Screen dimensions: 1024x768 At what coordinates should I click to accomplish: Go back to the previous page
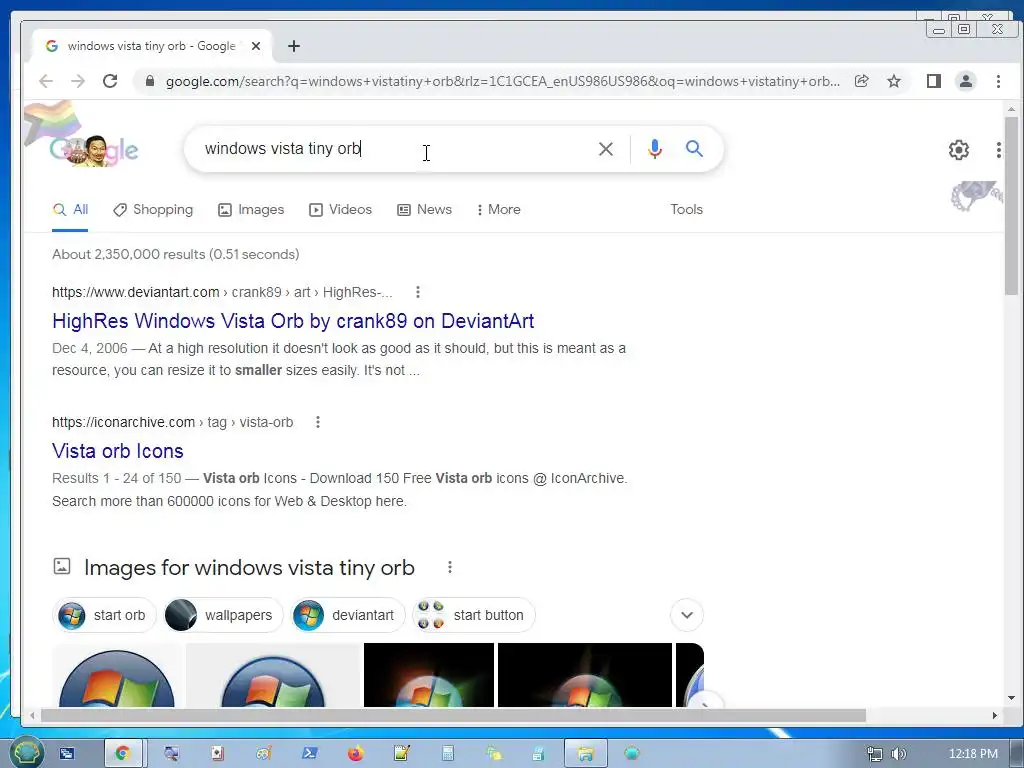[46, 81]
